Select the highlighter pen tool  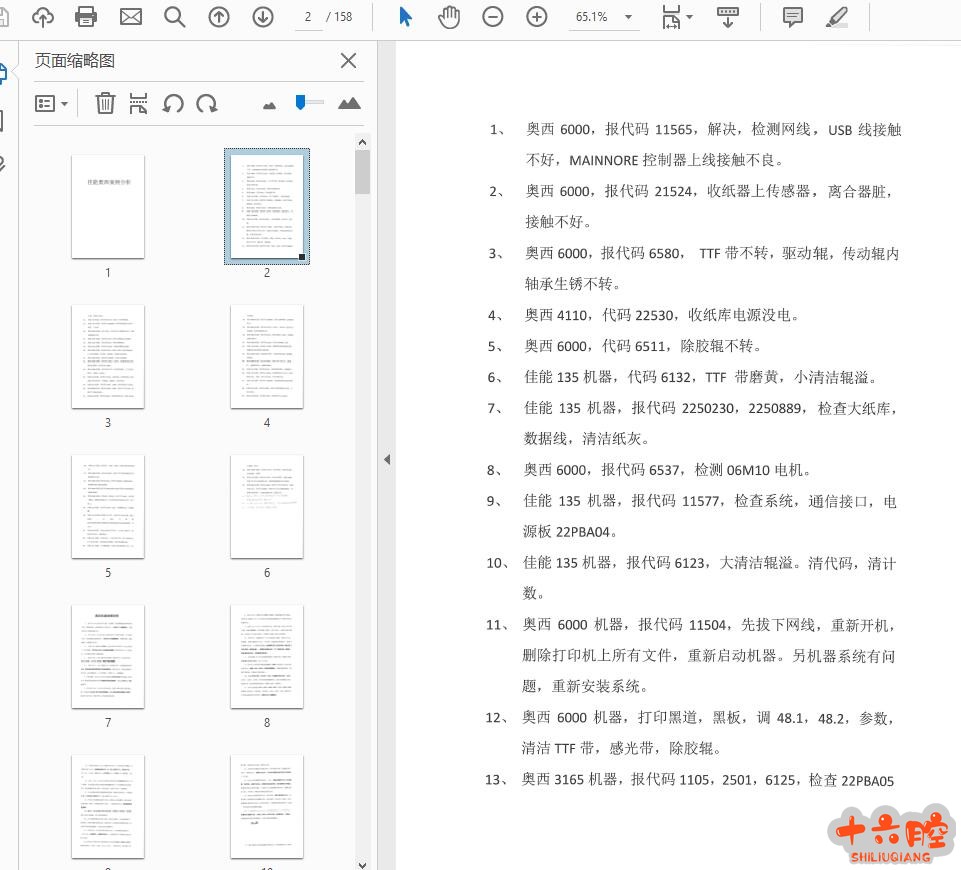tap(837, 17)
